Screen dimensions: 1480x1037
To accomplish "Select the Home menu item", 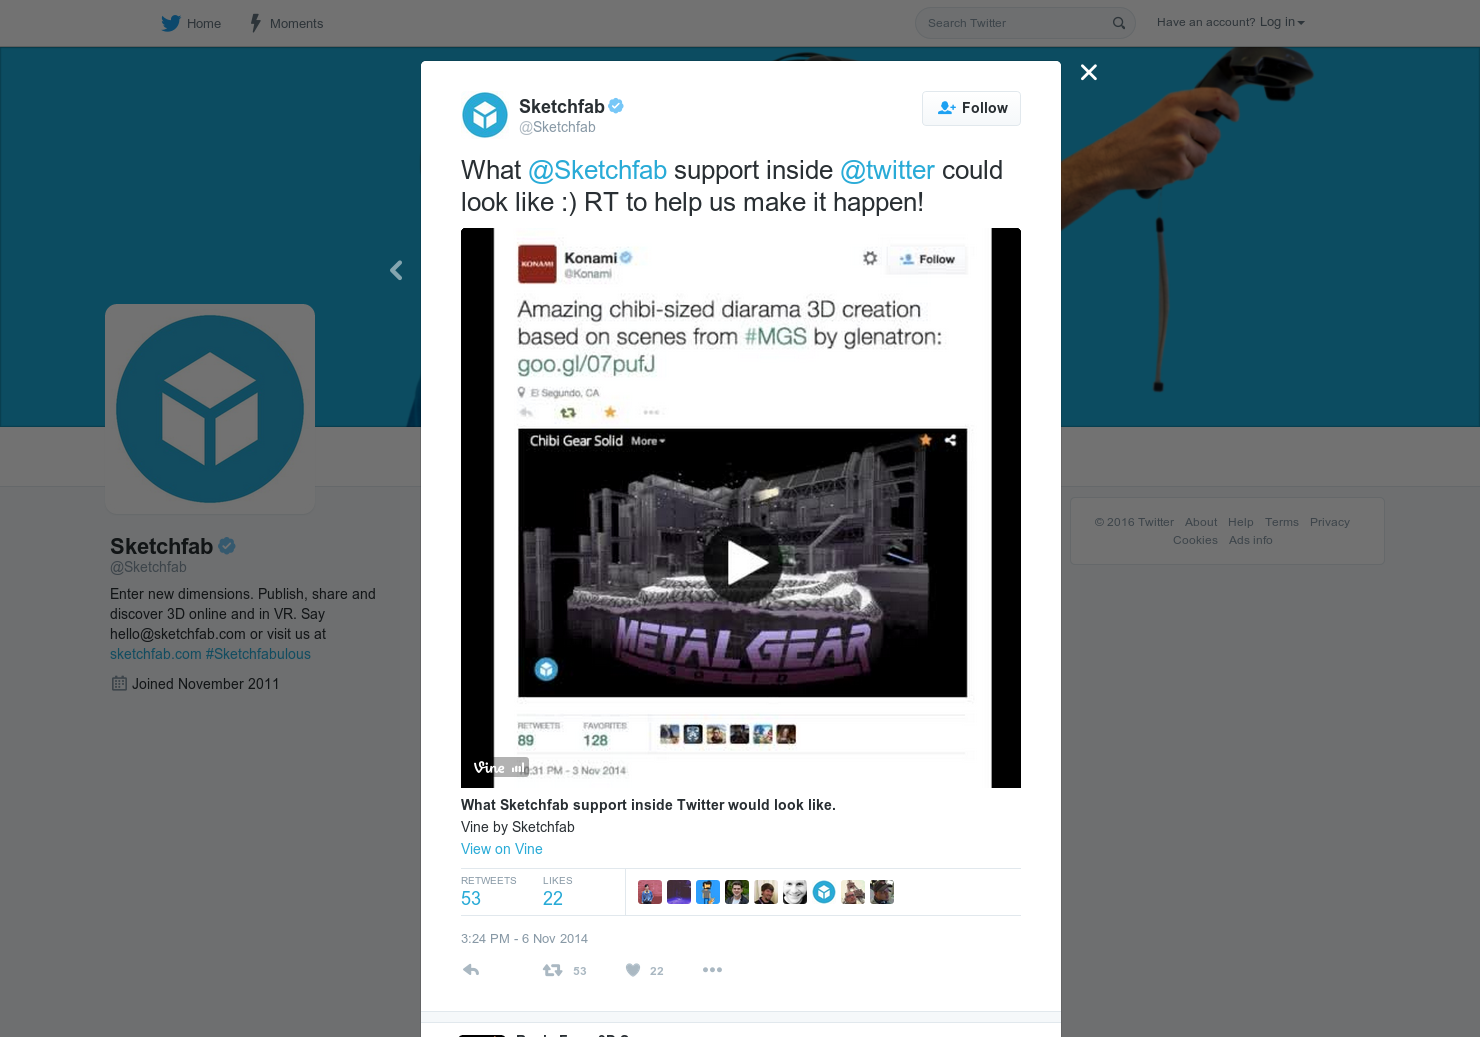I will pos(203,23).
